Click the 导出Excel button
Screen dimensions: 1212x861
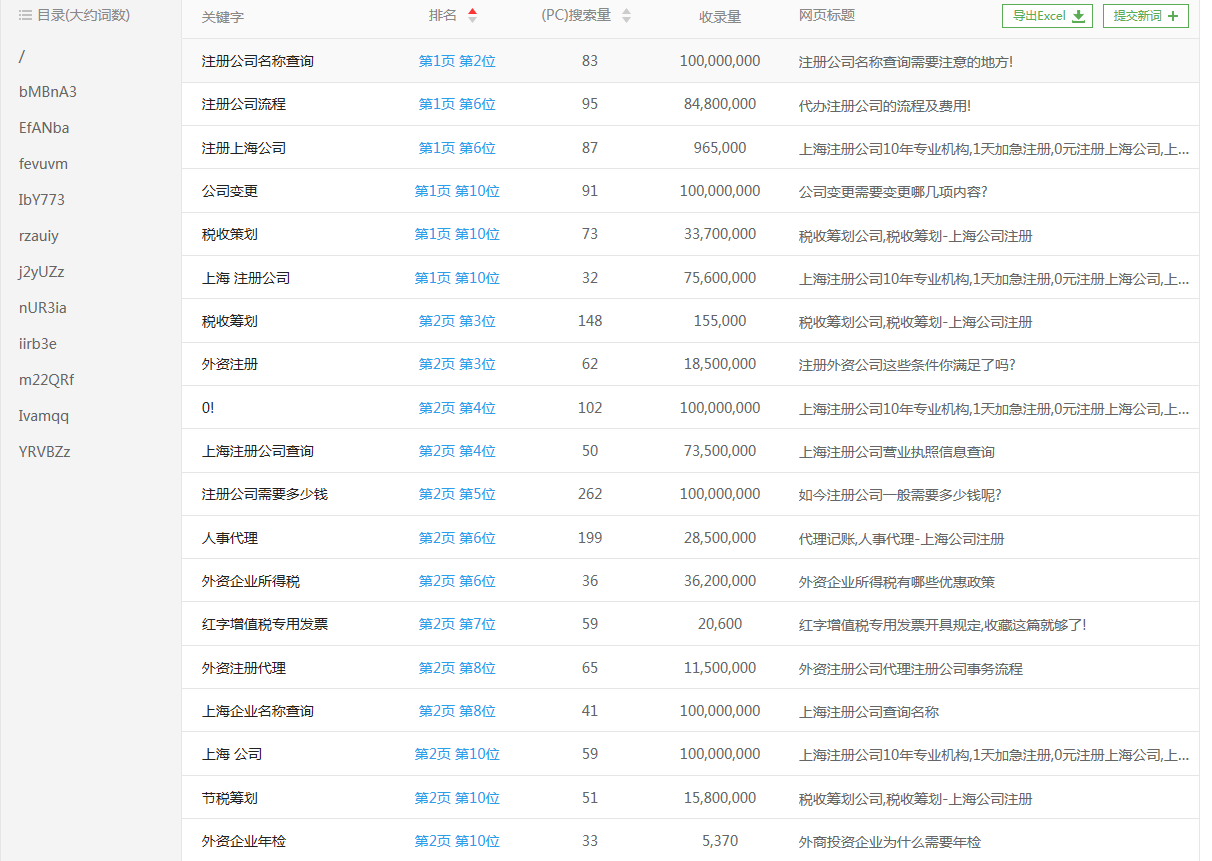pos(1047,16)
